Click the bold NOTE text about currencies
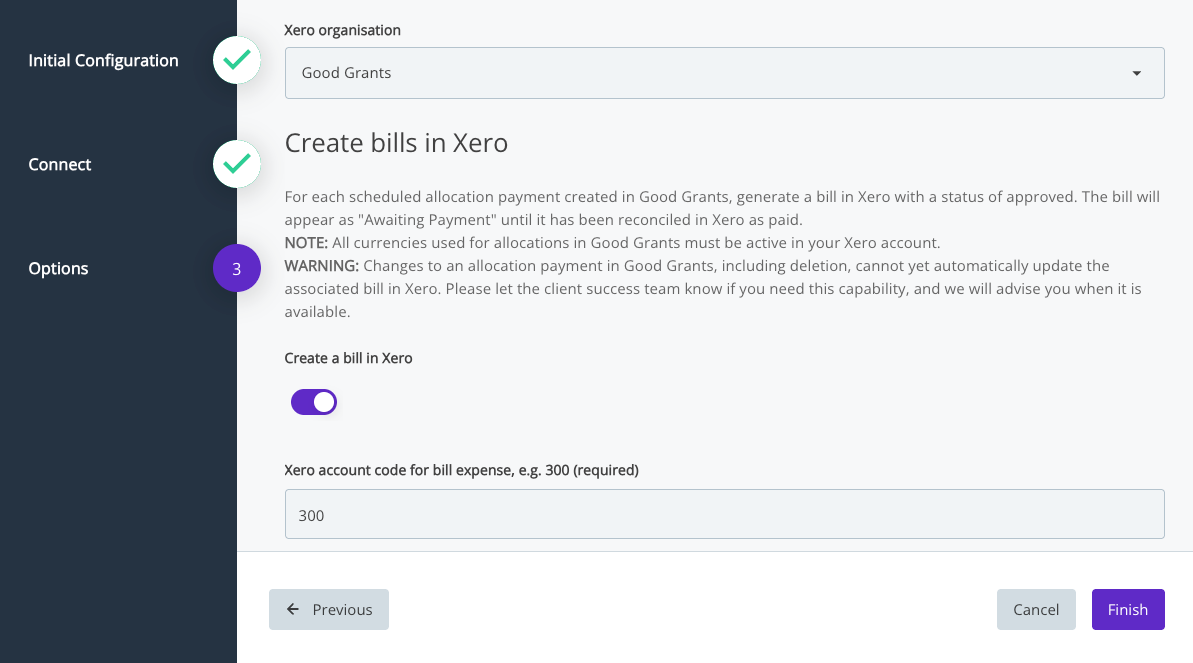Viewport: 1193px width, 663px height. click(307, 243)
